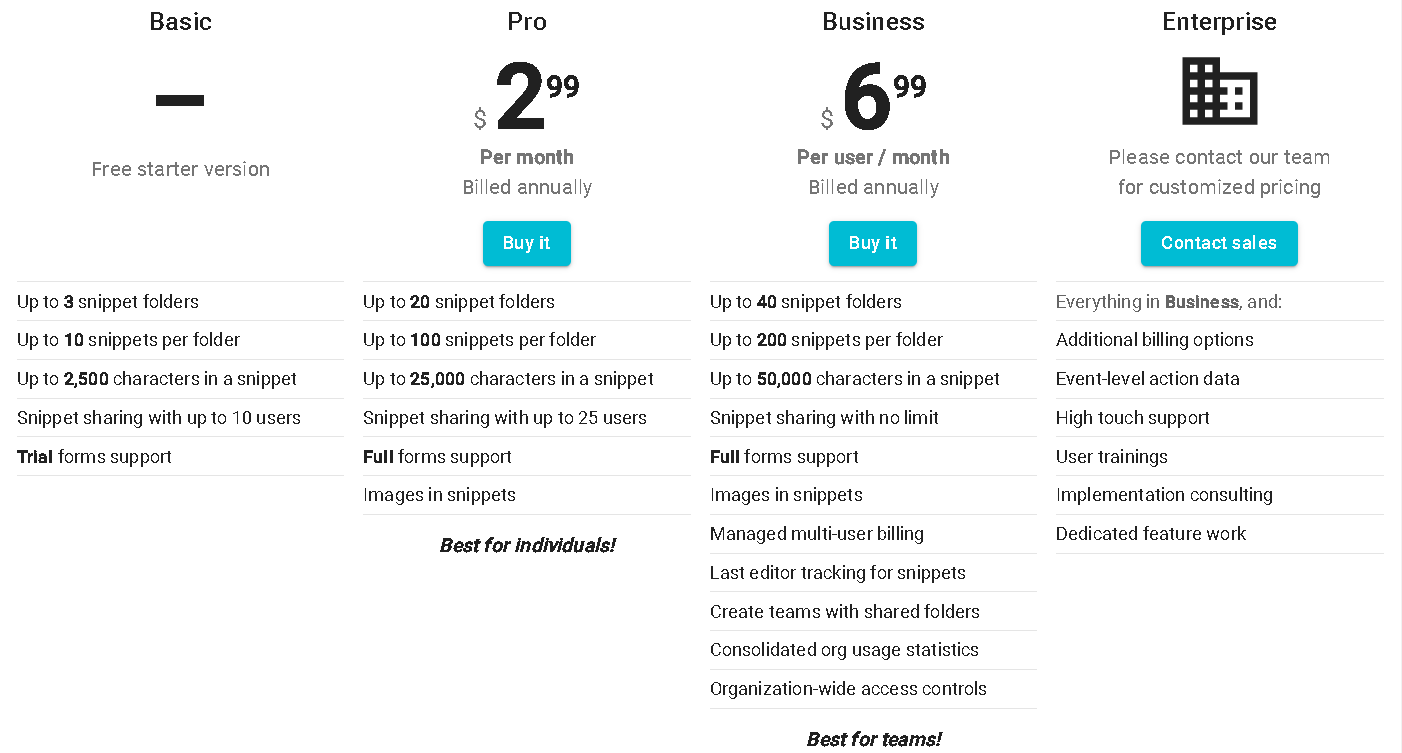Click 'Images in snippets' under Pro
The width and height of the screenshot is (1402, 753).
pyautogui.click(x=439, y=495)
